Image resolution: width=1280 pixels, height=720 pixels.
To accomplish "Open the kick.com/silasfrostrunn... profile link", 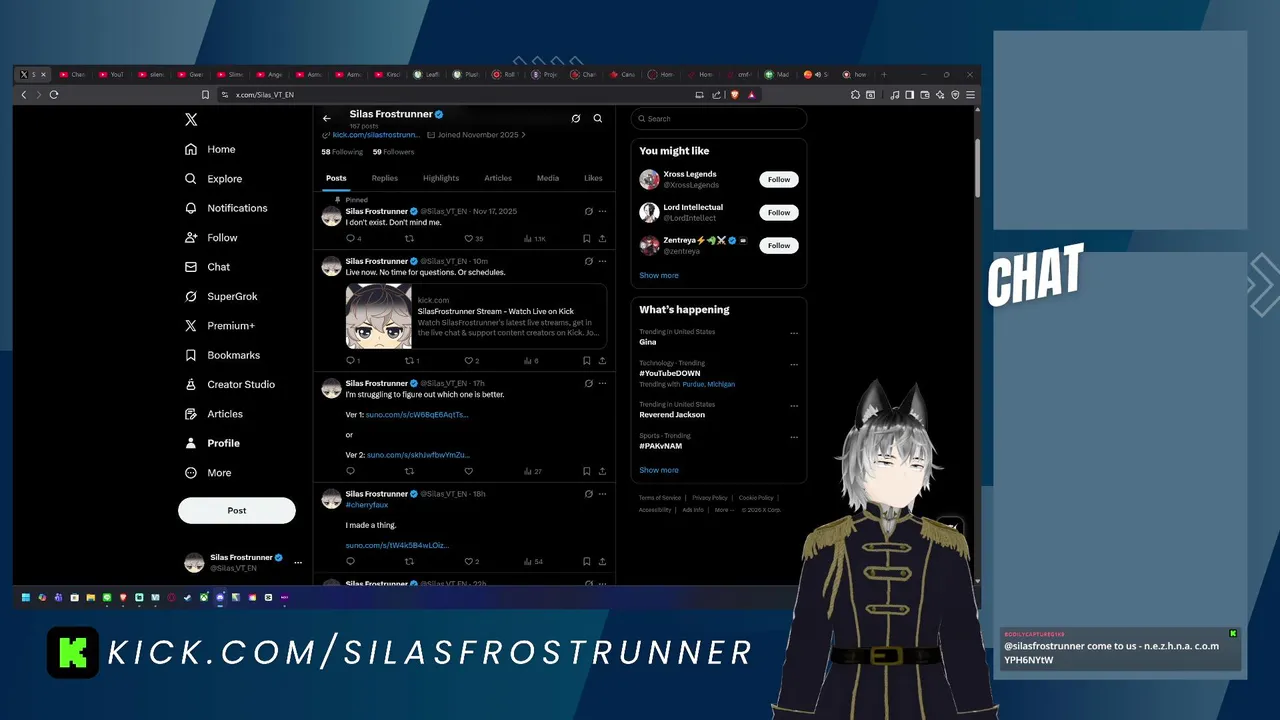I will click(x=376, y=135).
